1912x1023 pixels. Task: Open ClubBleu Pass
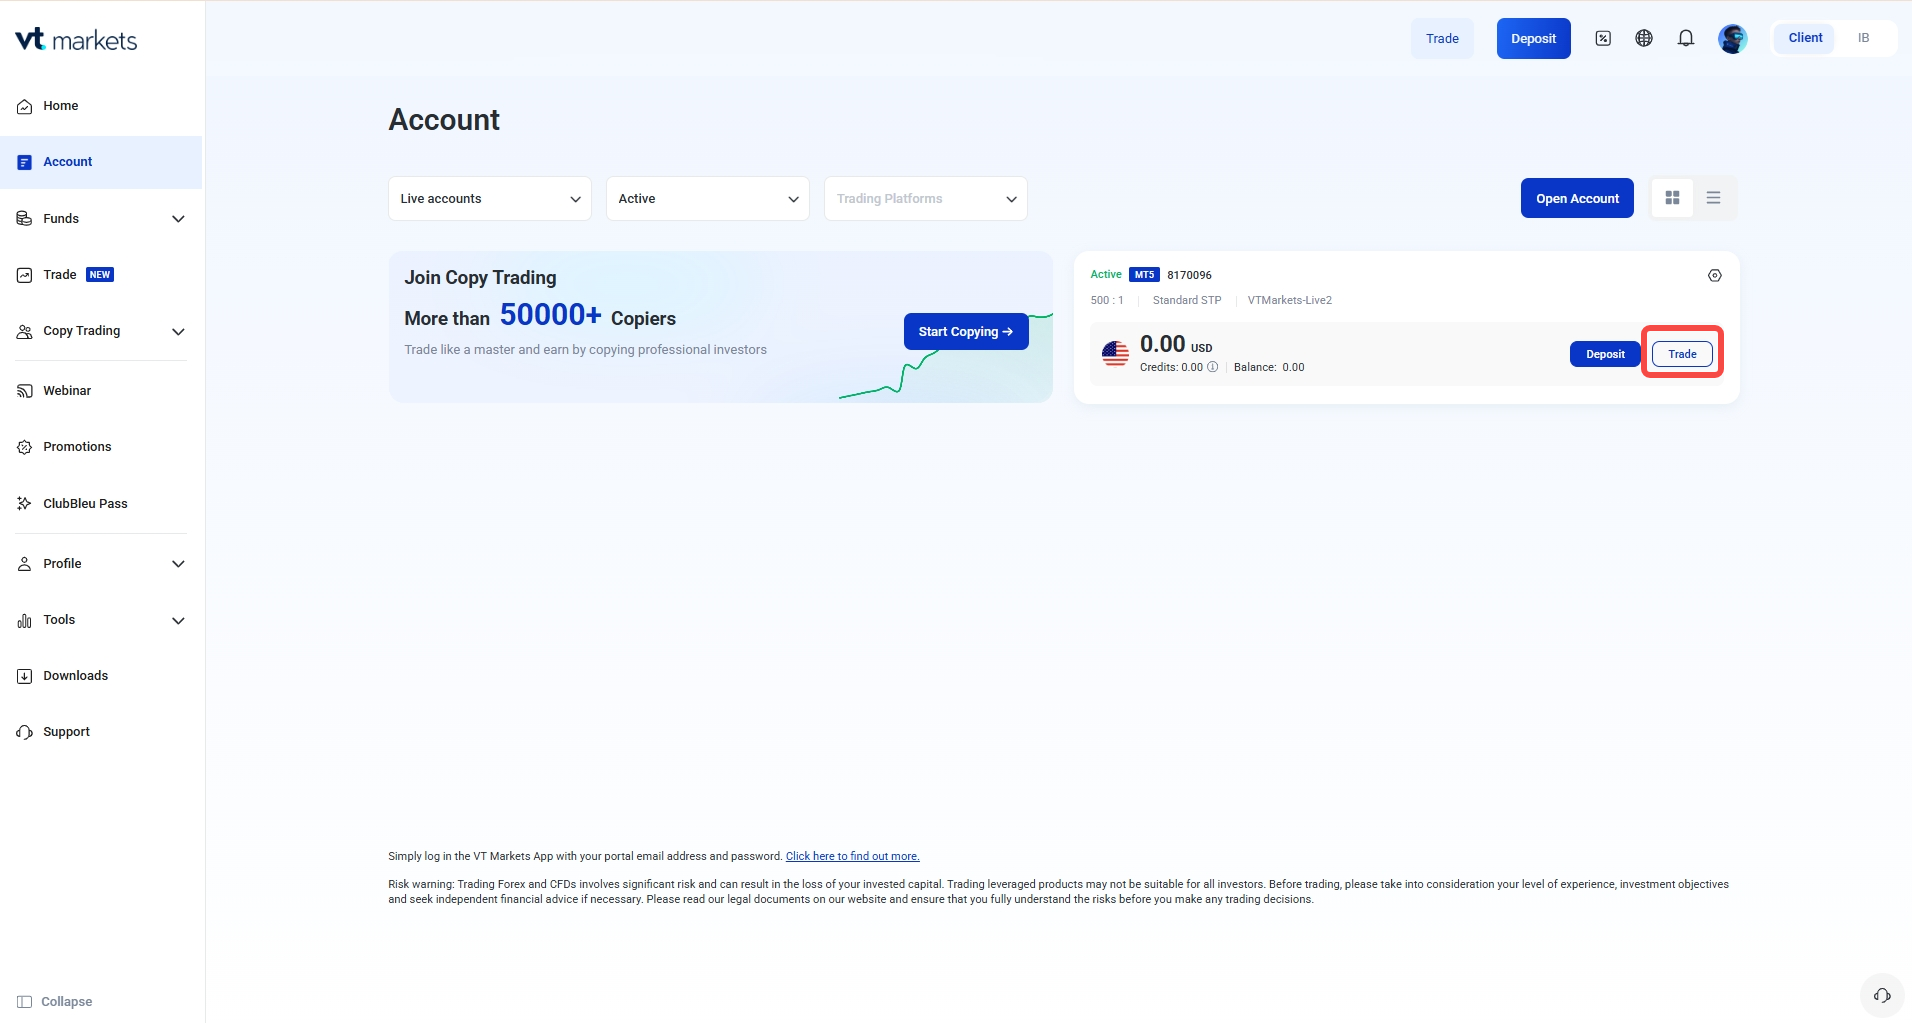(101, 504)
